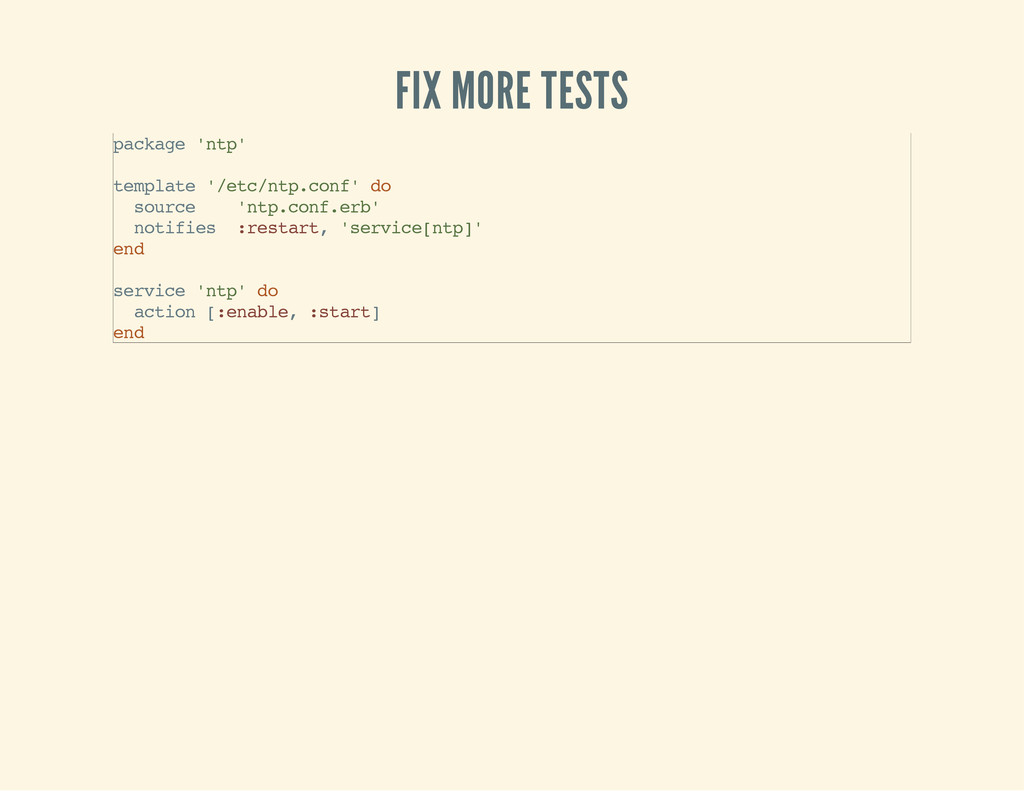Image resolution: width=1024 pixels, height=791 pixels.
Task: Select the 'ntp' string after service
Action: click(221, 291)
